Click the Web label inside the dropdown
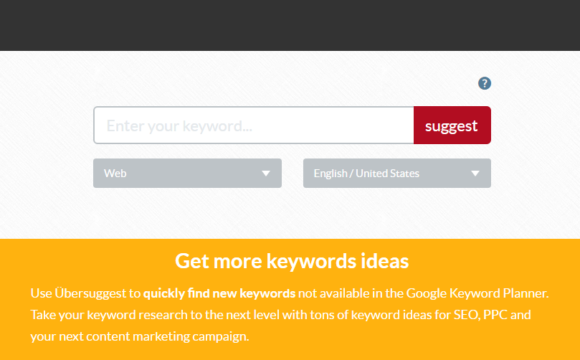Screen dimensions: 580x360 [115, 173]
